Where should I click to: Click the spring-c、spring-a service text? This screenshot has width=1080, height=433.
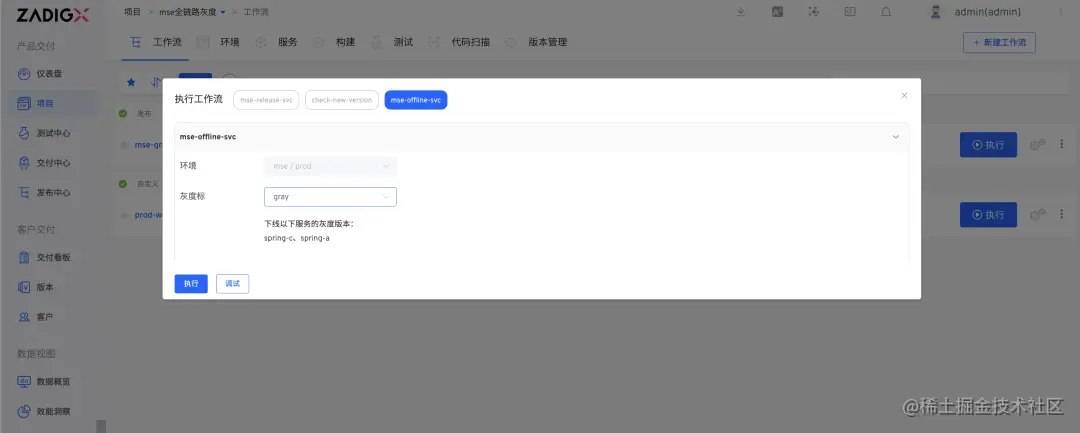297,238
